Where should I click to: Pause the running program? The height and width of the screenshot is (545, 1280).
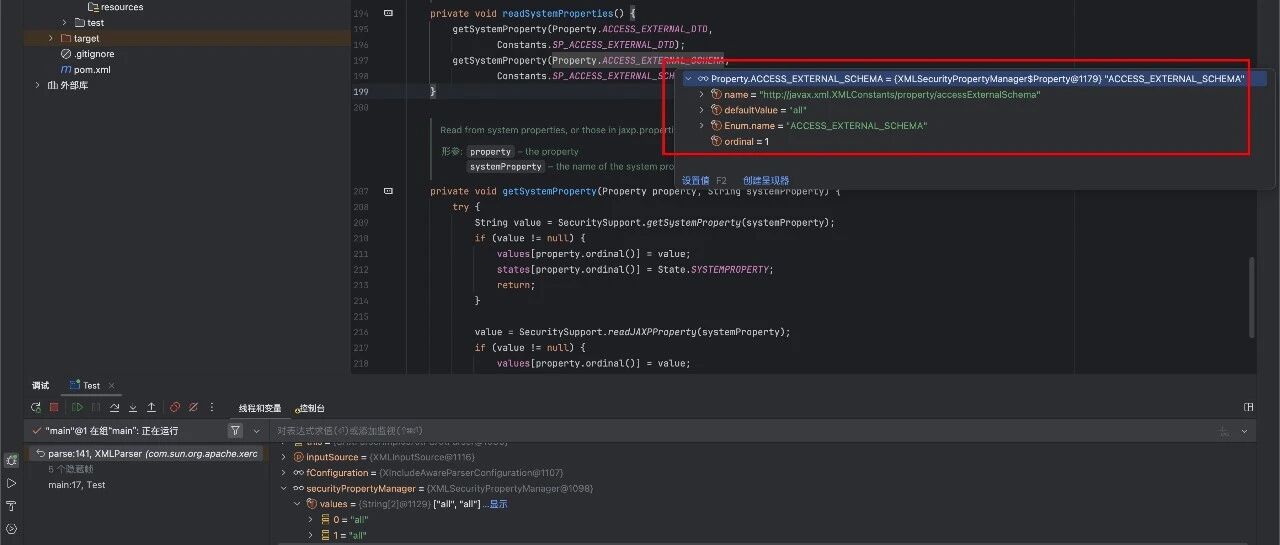pos(96,408)
